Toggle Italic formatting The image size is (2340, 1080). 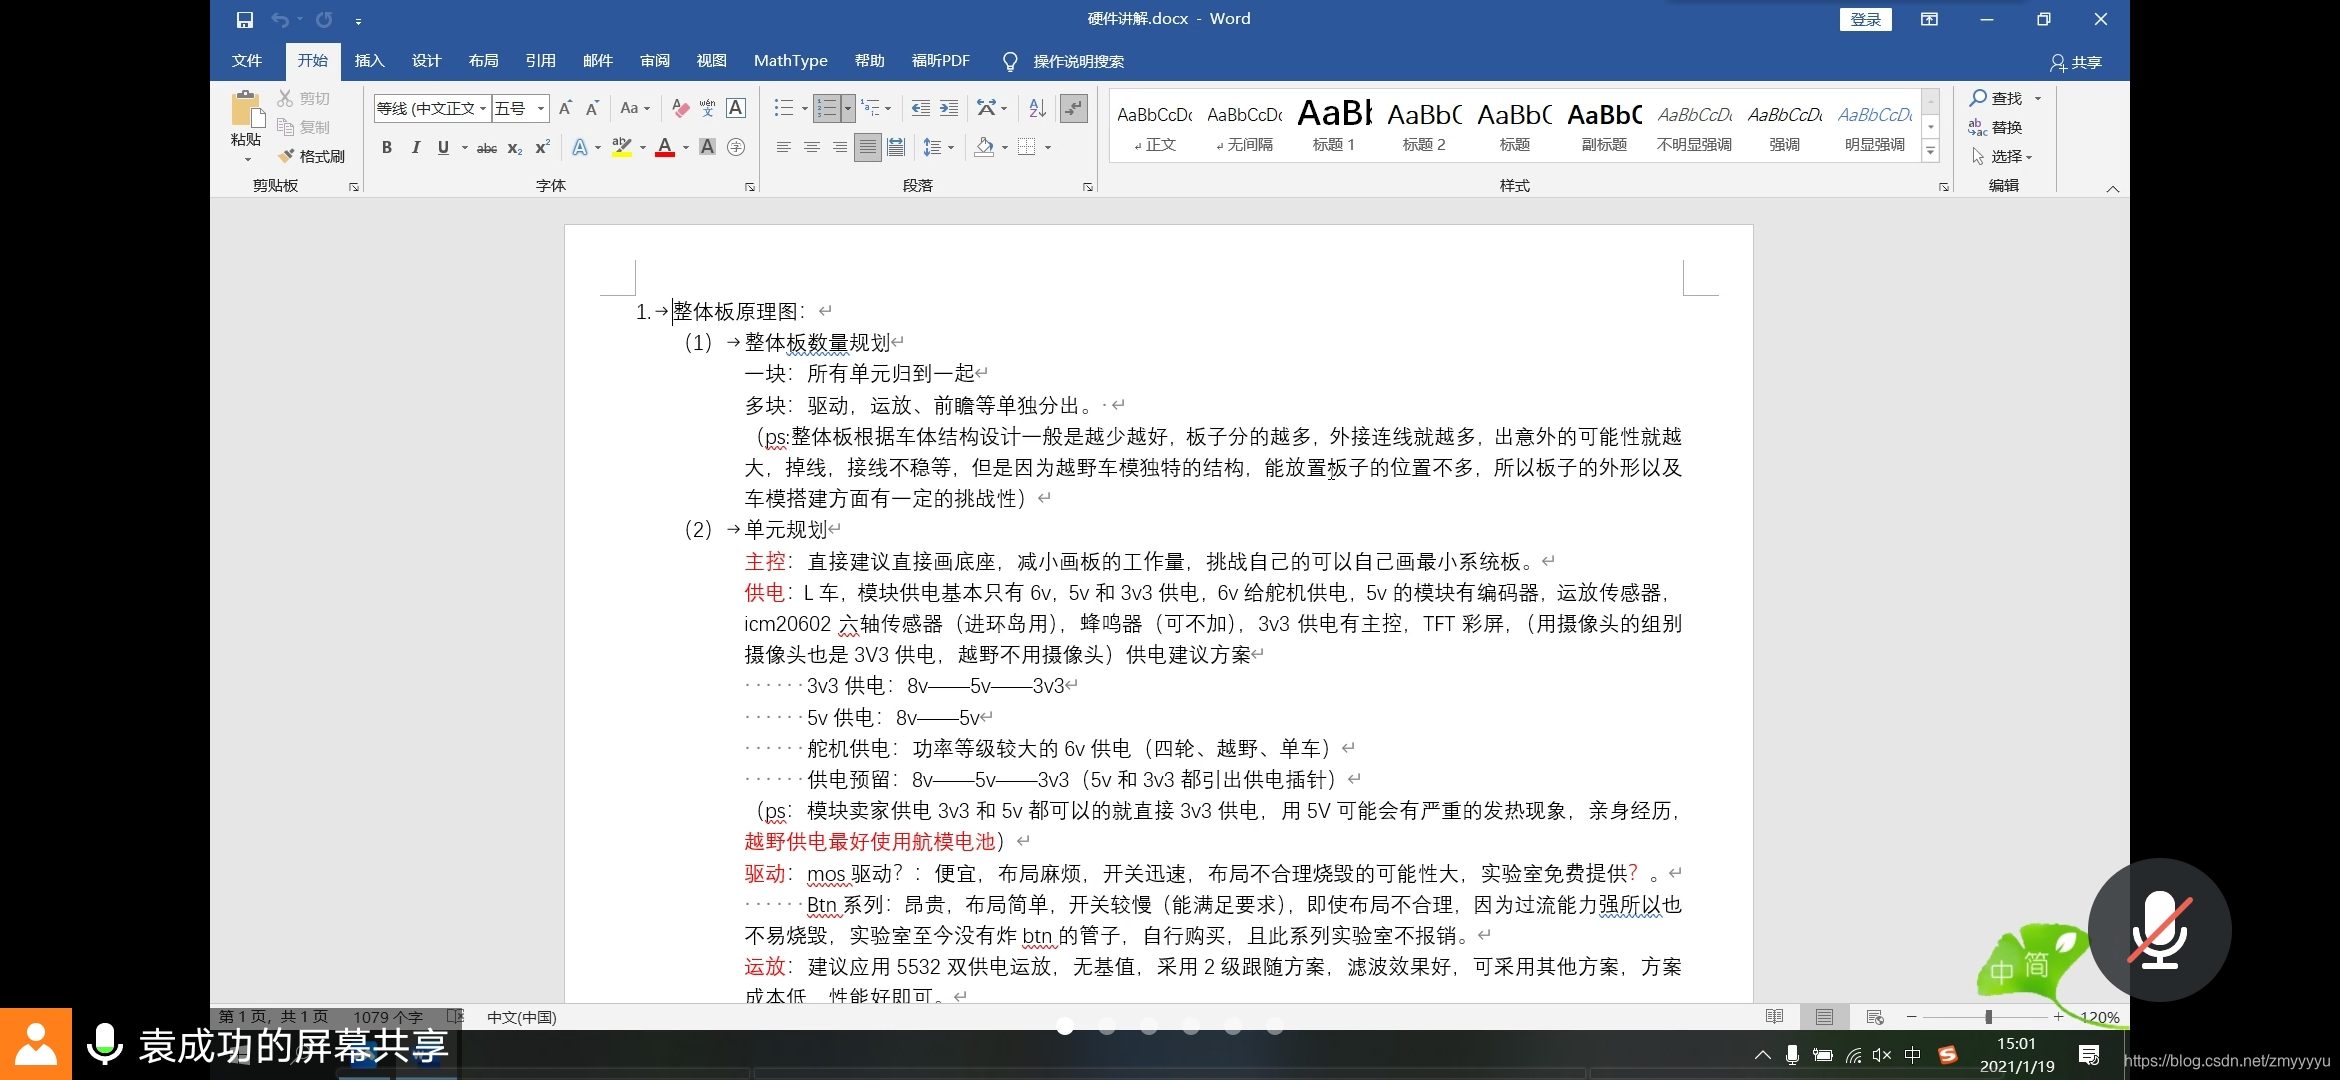pos(415,148)
